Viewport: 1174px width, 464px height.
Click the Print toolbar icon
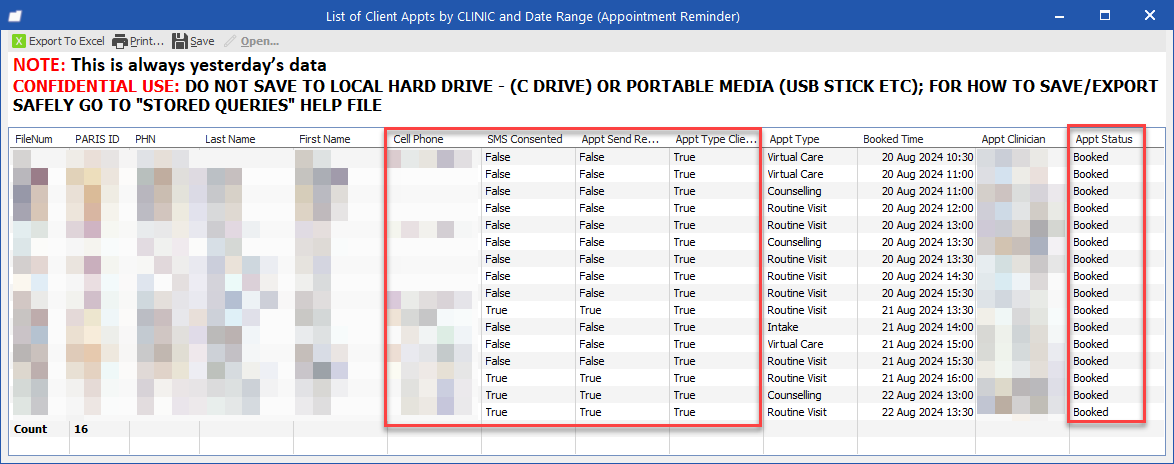point(120,41)
